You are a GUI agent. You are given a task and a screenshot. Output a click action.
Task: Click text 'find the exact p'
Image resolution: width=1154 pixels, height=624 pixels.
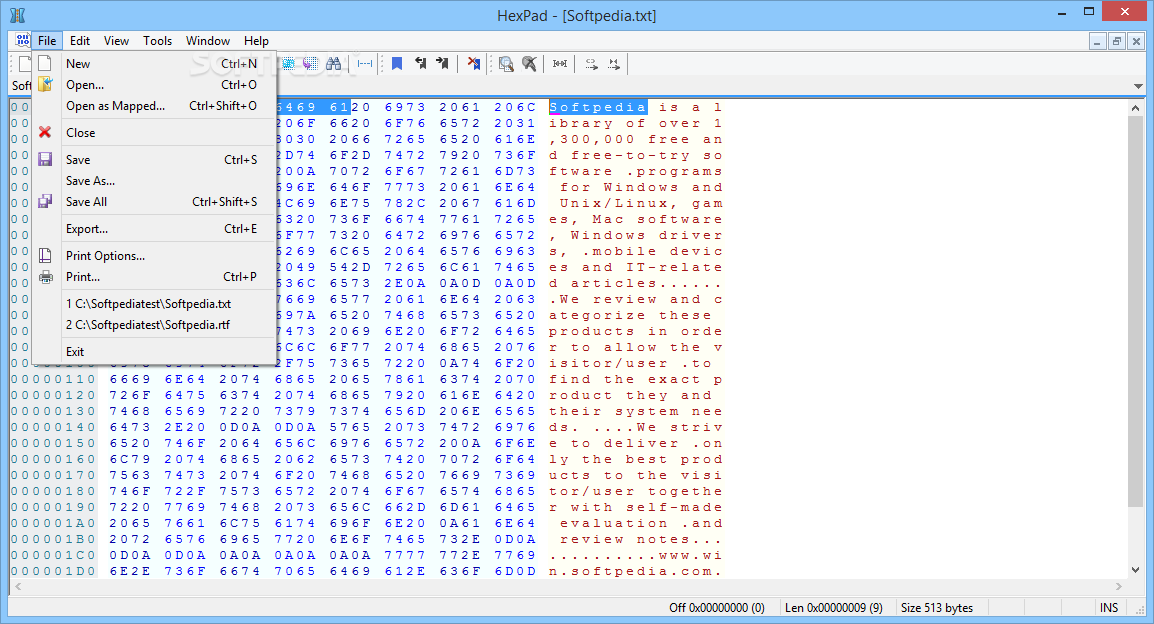pos(636,380)
